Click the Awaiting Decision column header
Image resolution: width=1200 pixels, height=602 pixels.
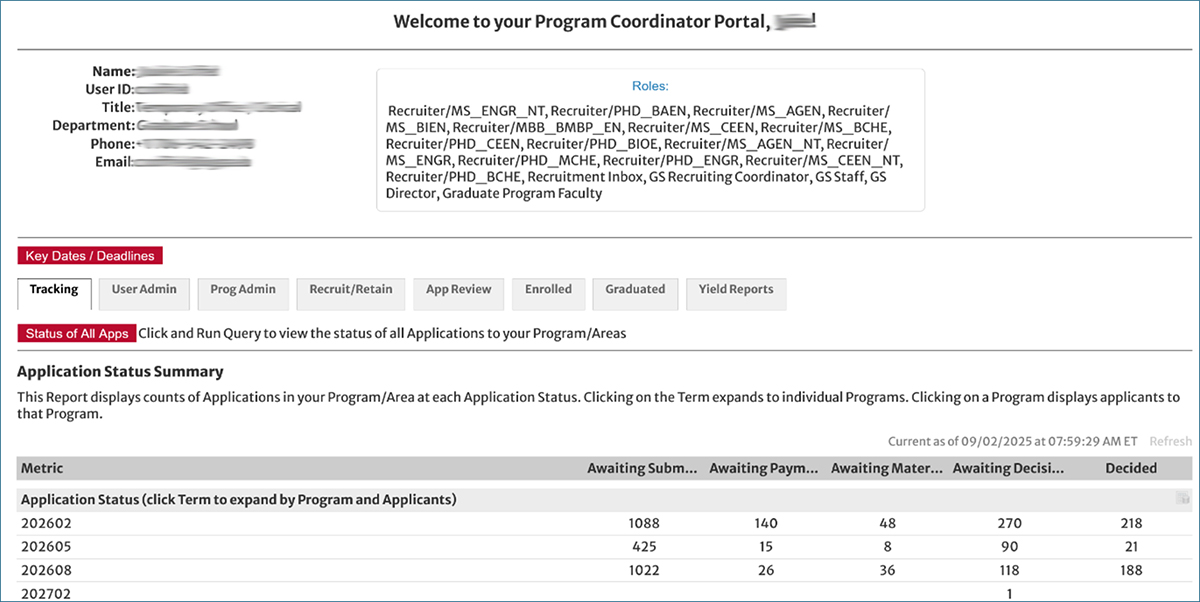1008,468
